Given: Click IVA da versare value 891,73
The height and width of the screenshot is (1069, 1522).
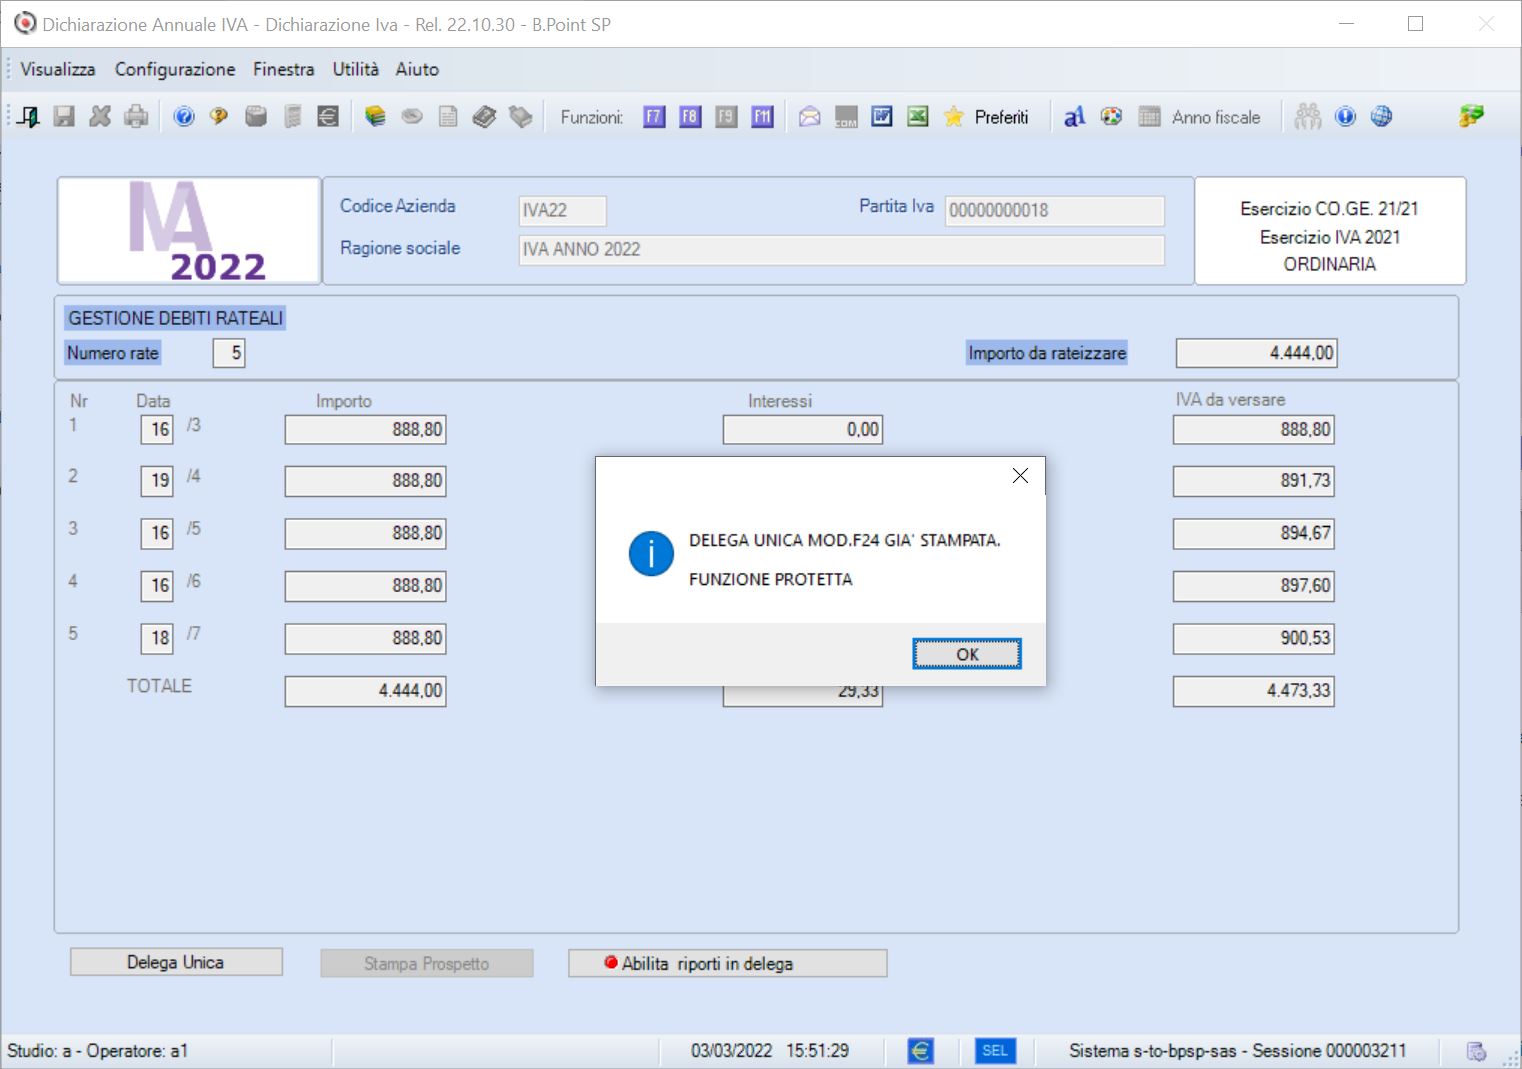Looking at the screenshot, I should (1254, 481).
